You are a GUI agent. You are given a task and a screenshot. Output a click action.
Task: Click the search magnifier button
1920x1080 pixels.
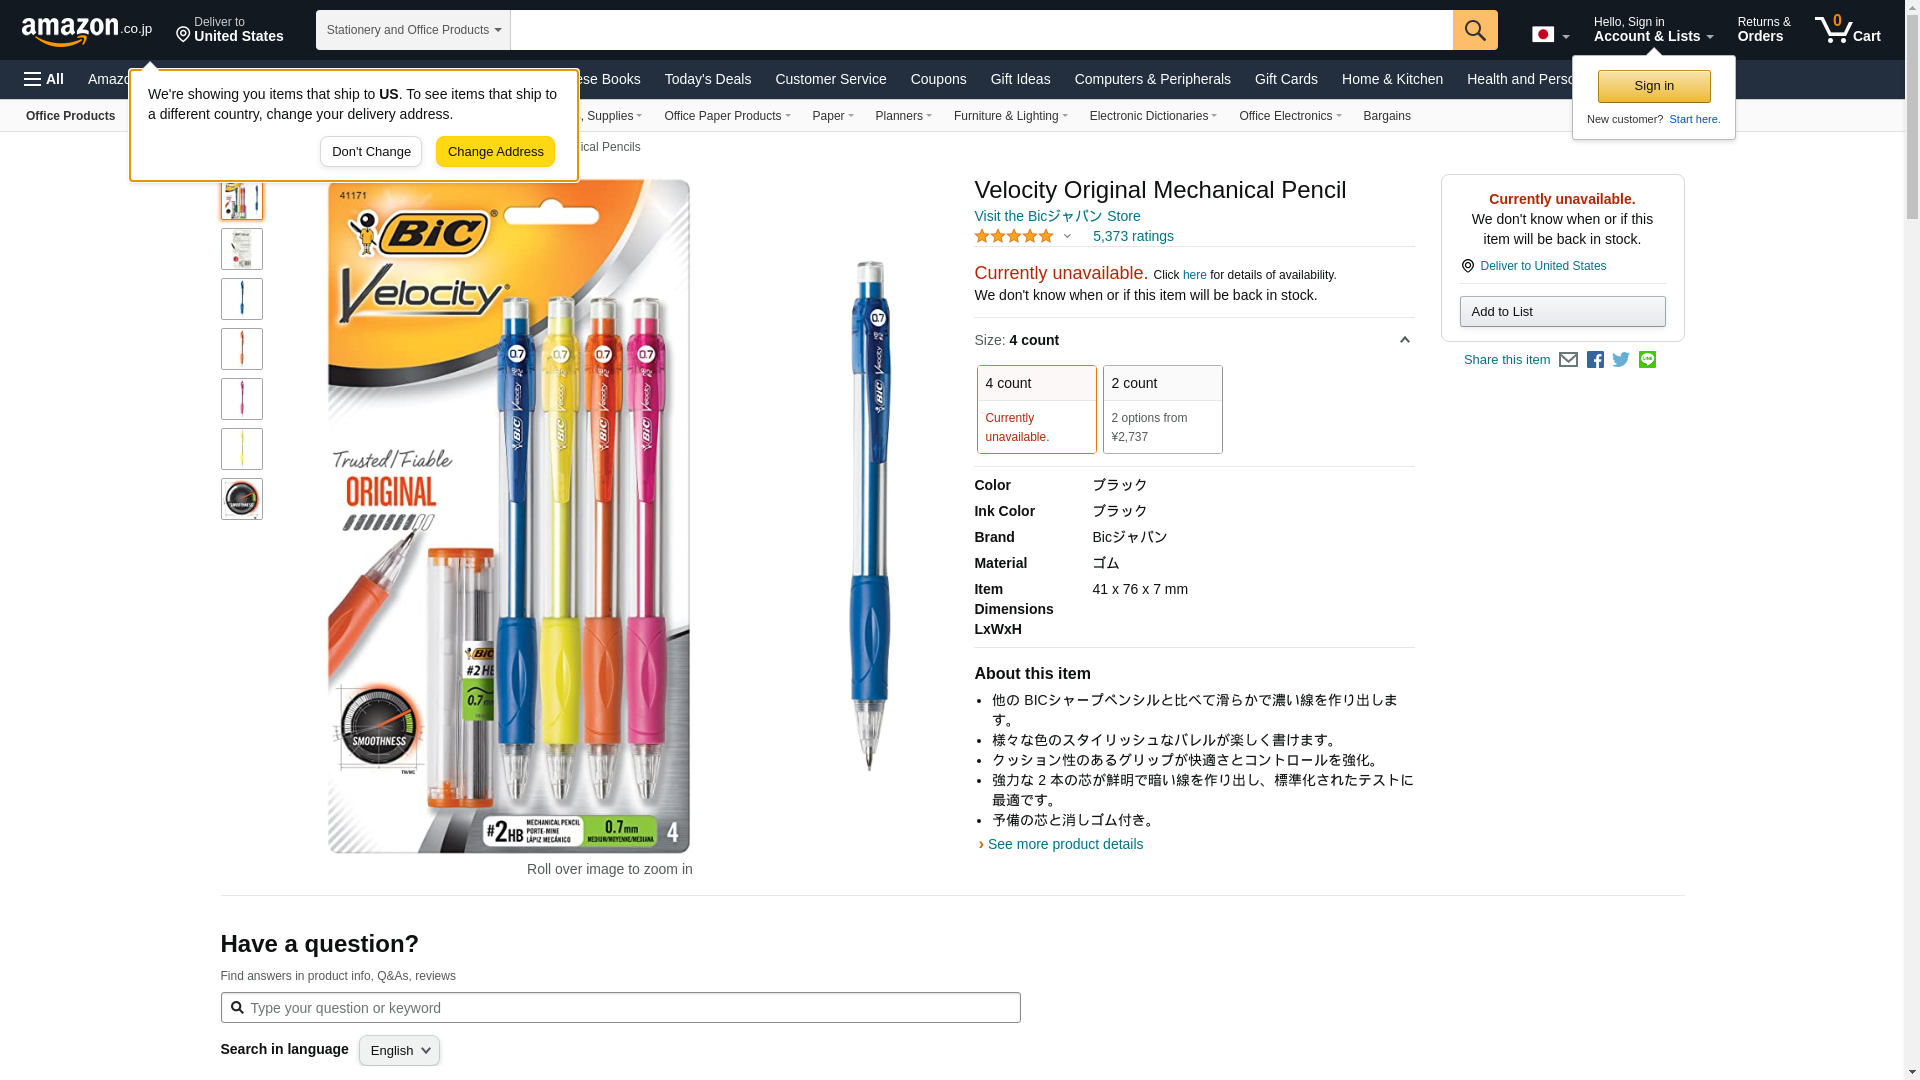1475,30
